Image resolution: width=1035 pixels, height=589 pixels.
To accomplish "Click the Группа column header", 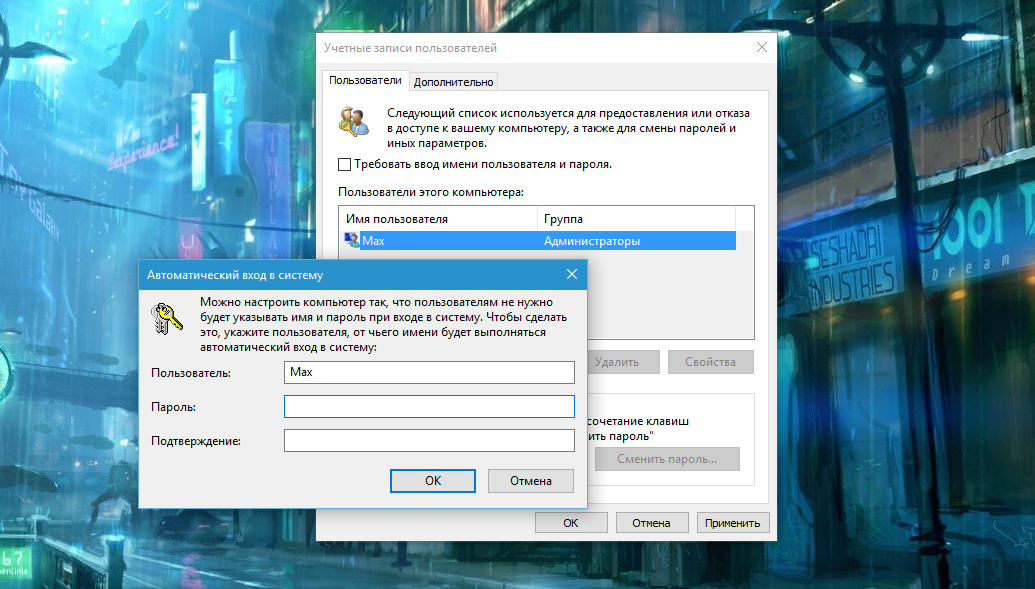I will coord(635,219).
